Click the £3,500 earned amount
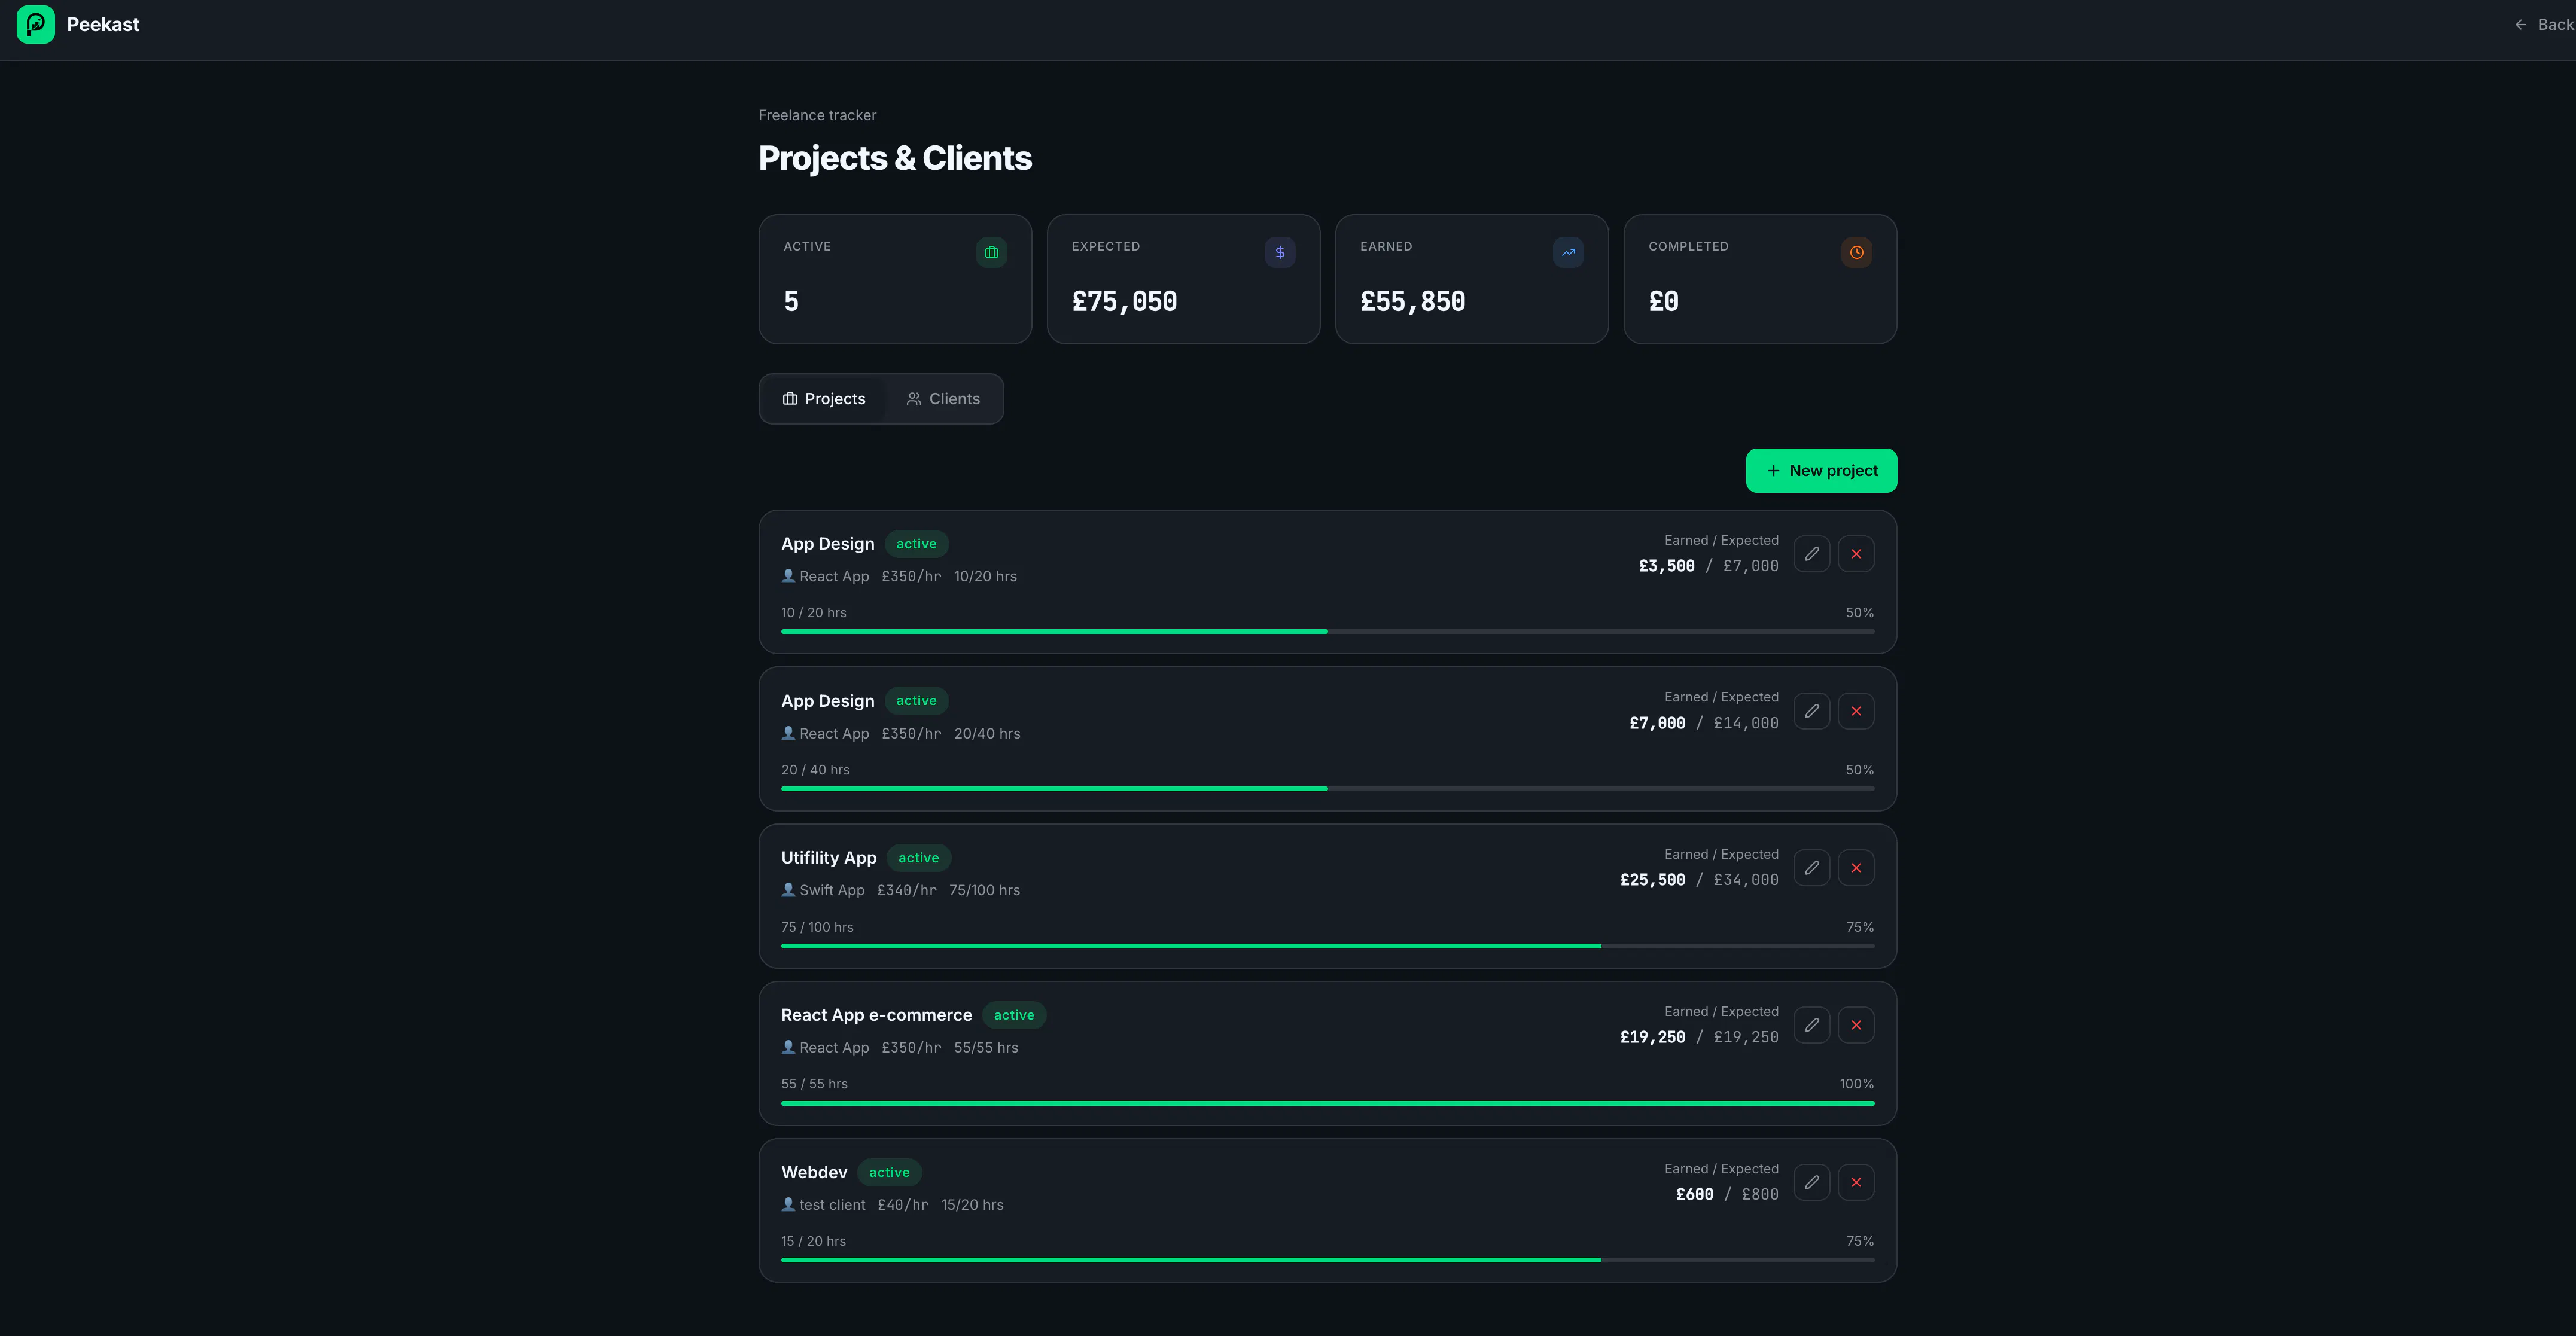 coord(1666,566)
